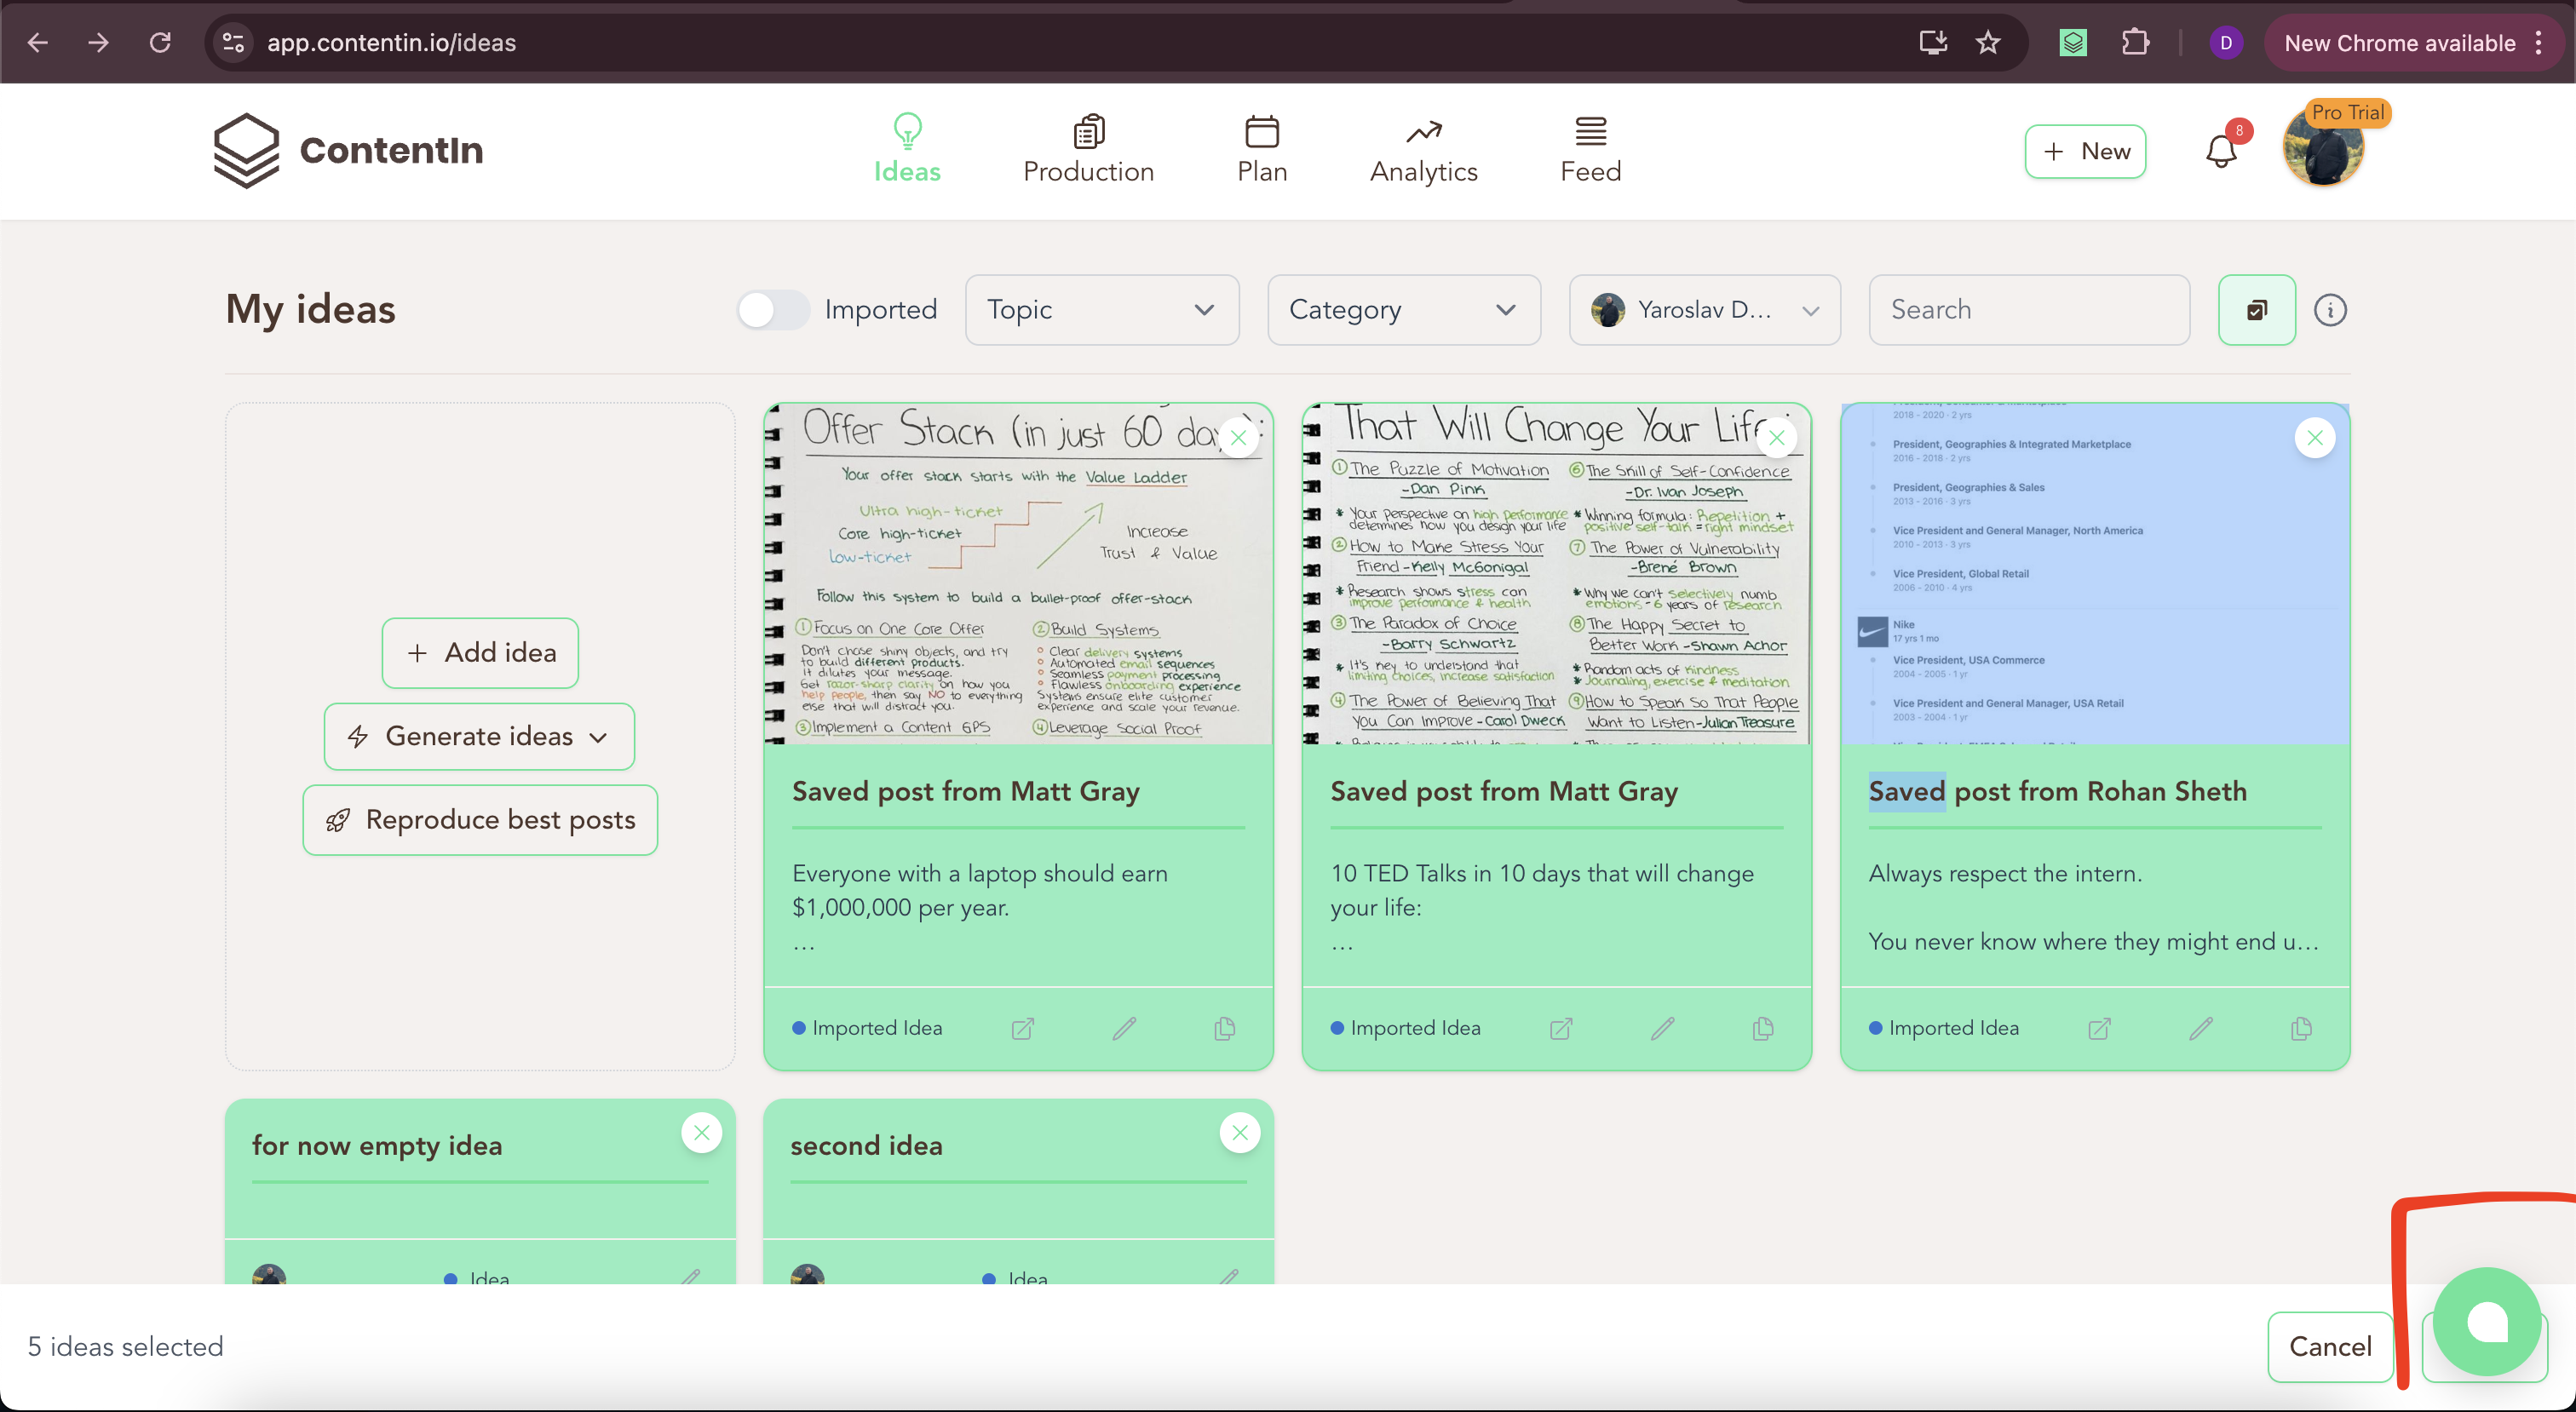Viewport: 2576px width, 1412px height.
Task: Open the Yaroslav D... author dropdown
Action: [1705, 310]
